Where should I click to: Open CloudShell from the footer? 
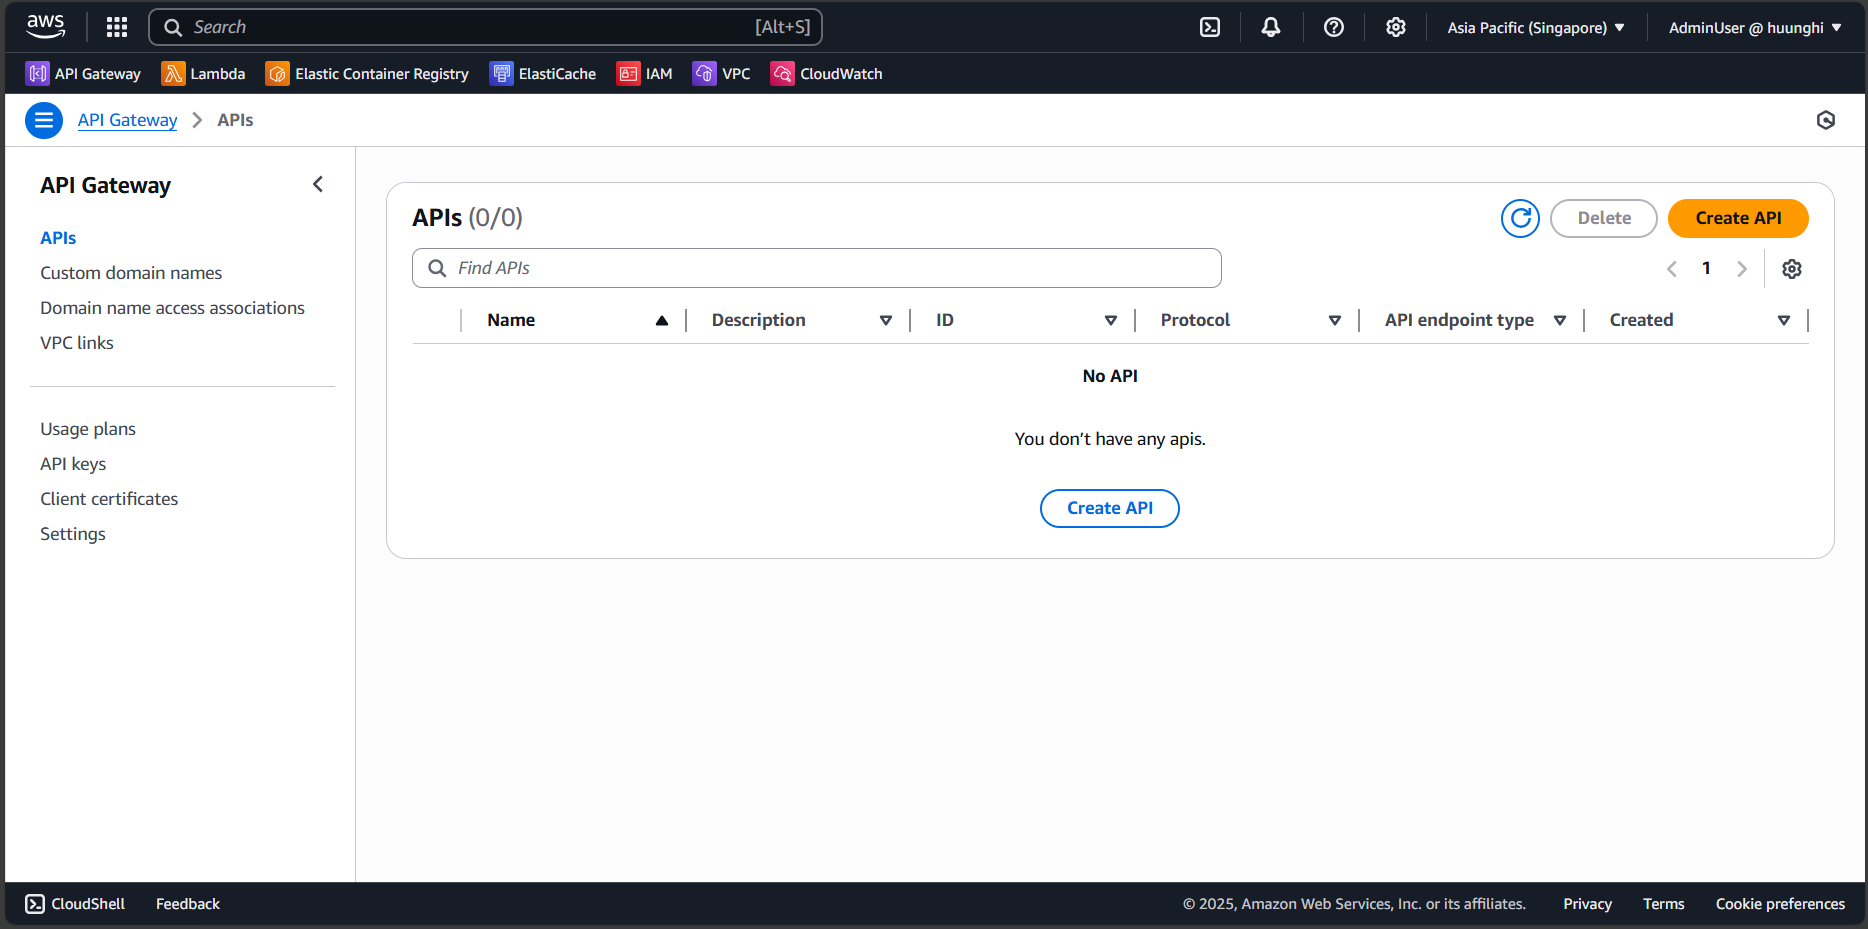tap(75, 904)
